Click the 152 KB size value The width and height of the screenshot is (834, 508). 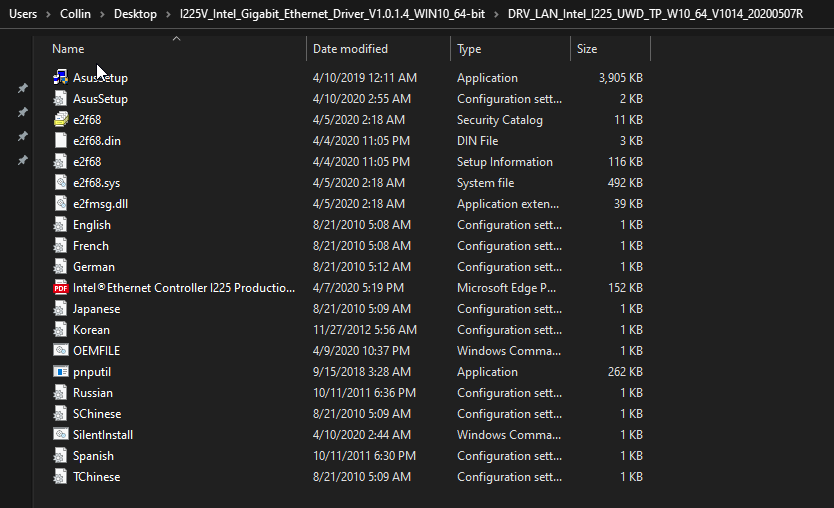tap(625, 288)
